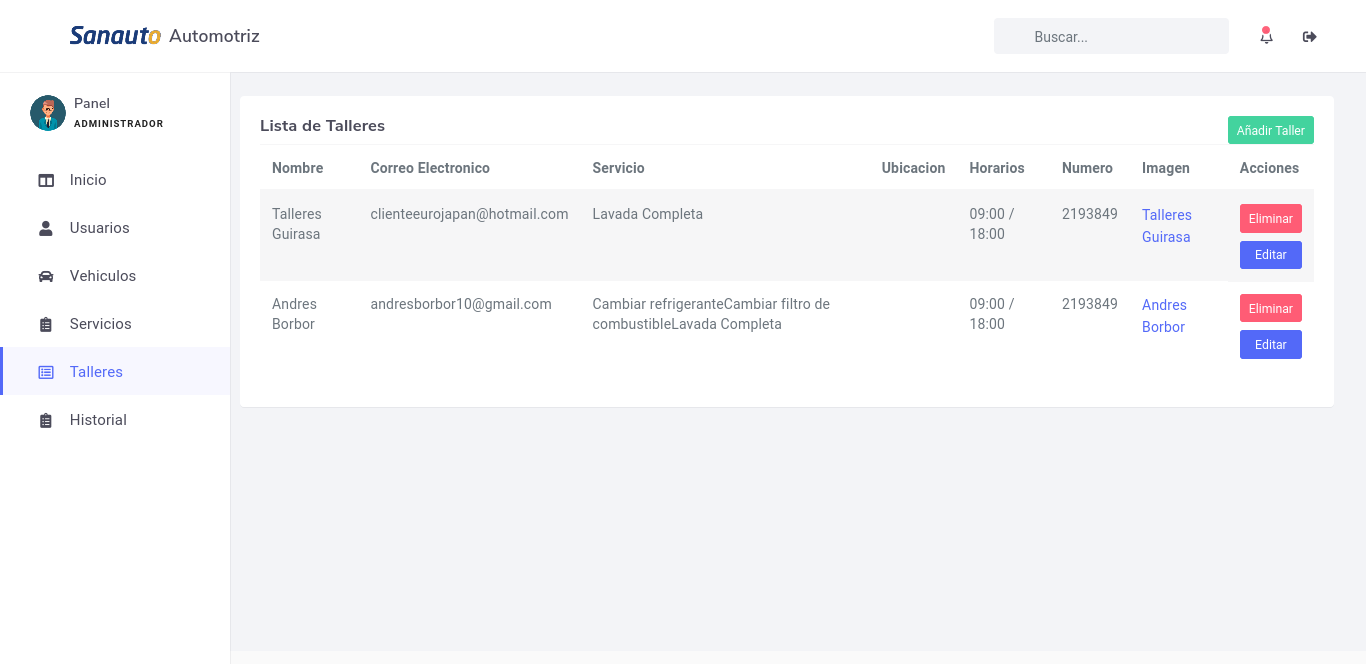Click the Numero column header
The width and height of the screenshot is (1366, 664).
click(x=1087, y=168)
